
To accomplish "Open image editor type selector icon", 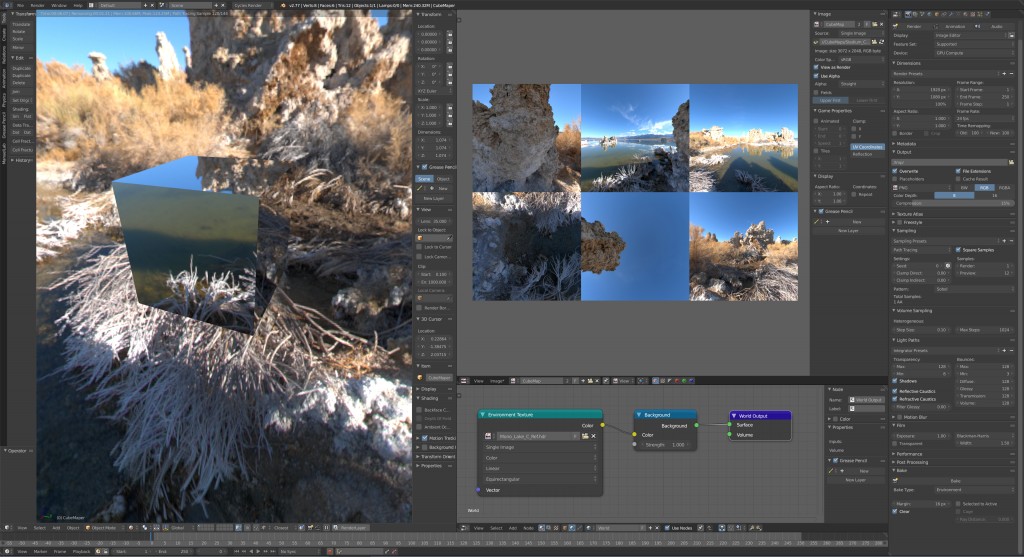I will point(464,381).
